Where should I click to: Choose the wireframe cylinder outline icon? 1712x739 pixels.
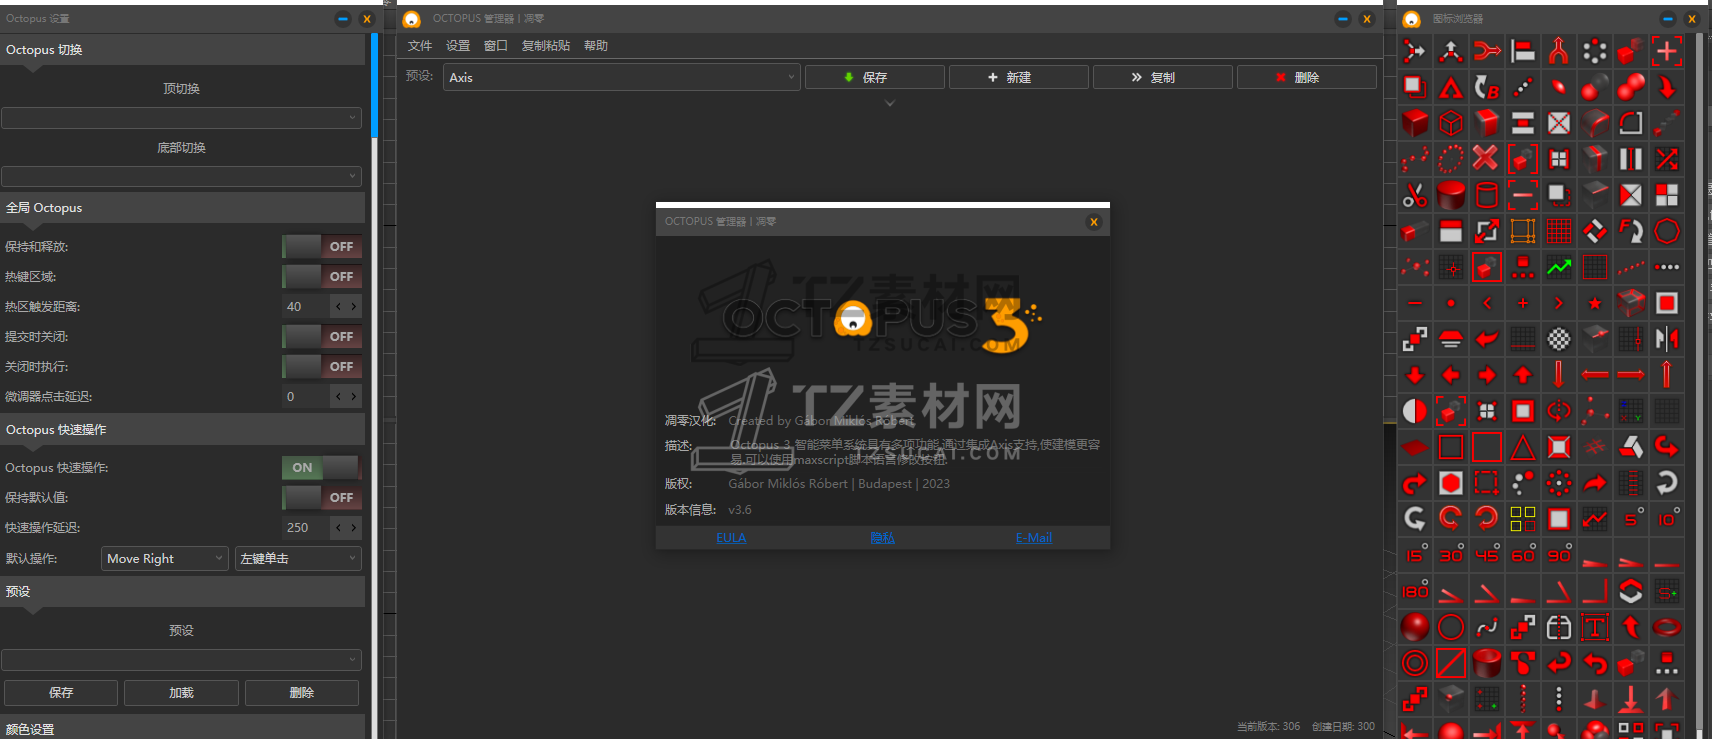1487,195
